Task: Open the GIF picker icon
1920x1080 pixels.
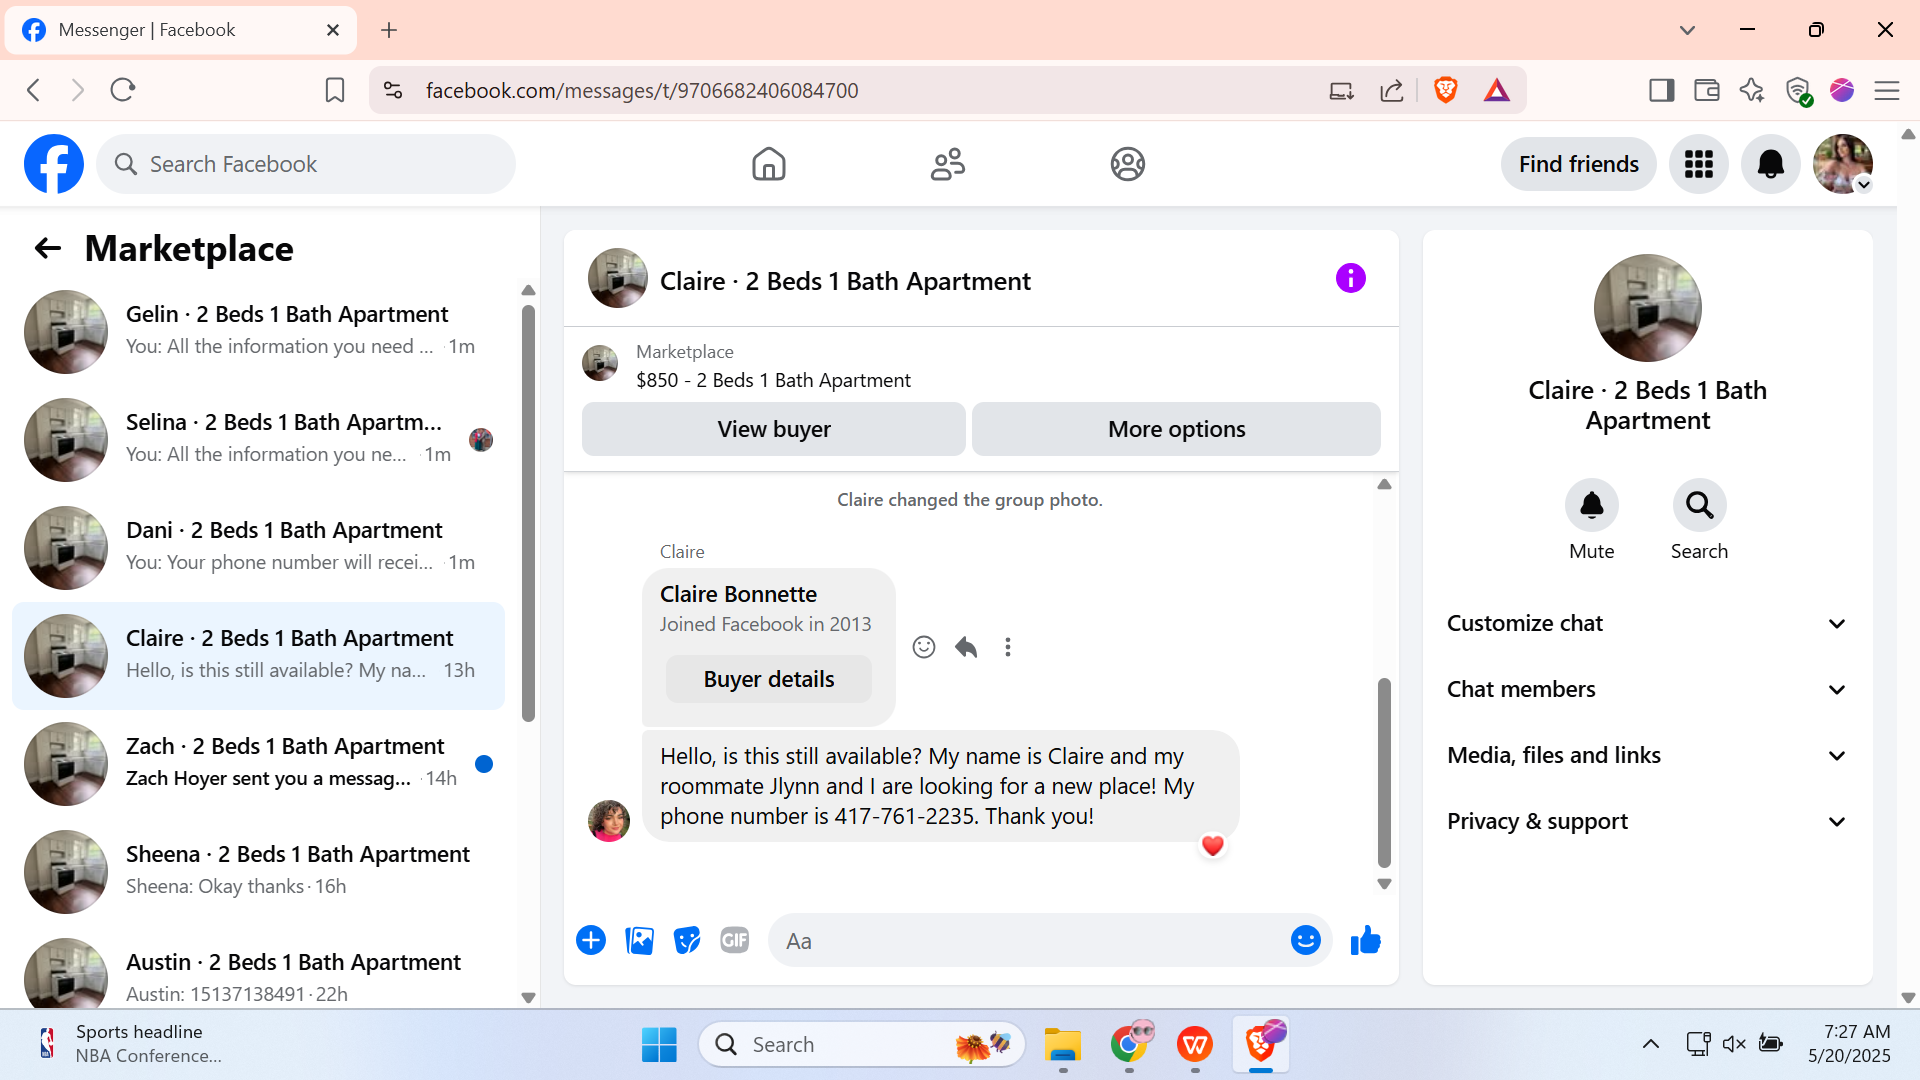Action: 734,941
